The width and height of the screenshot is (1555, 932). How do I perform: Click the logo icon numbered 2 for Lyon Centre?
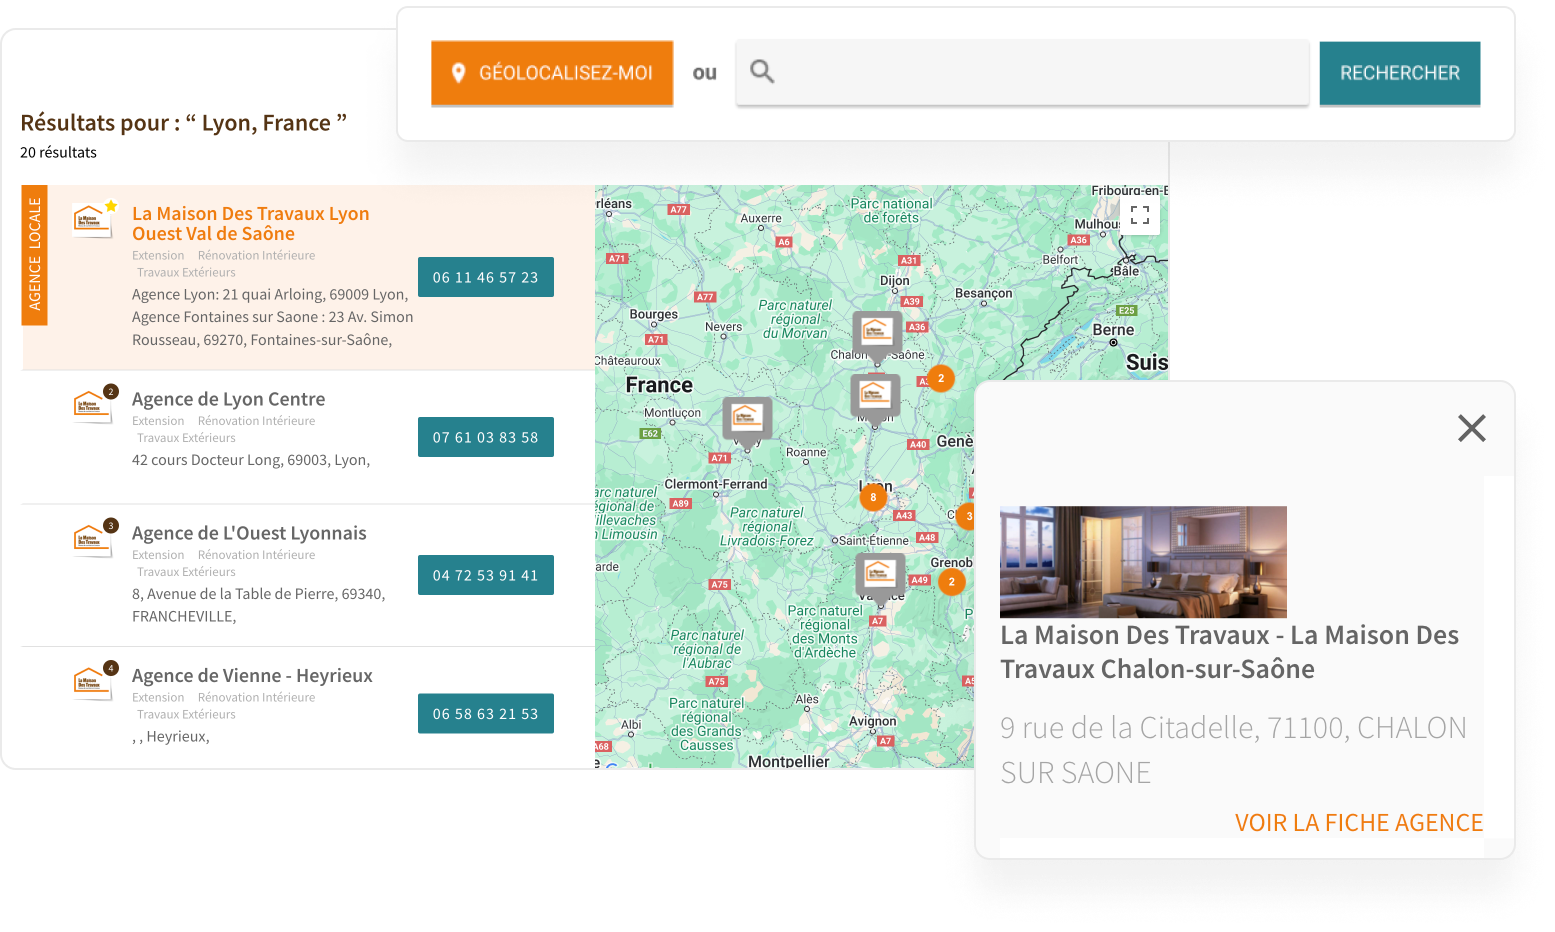point(94,404)
